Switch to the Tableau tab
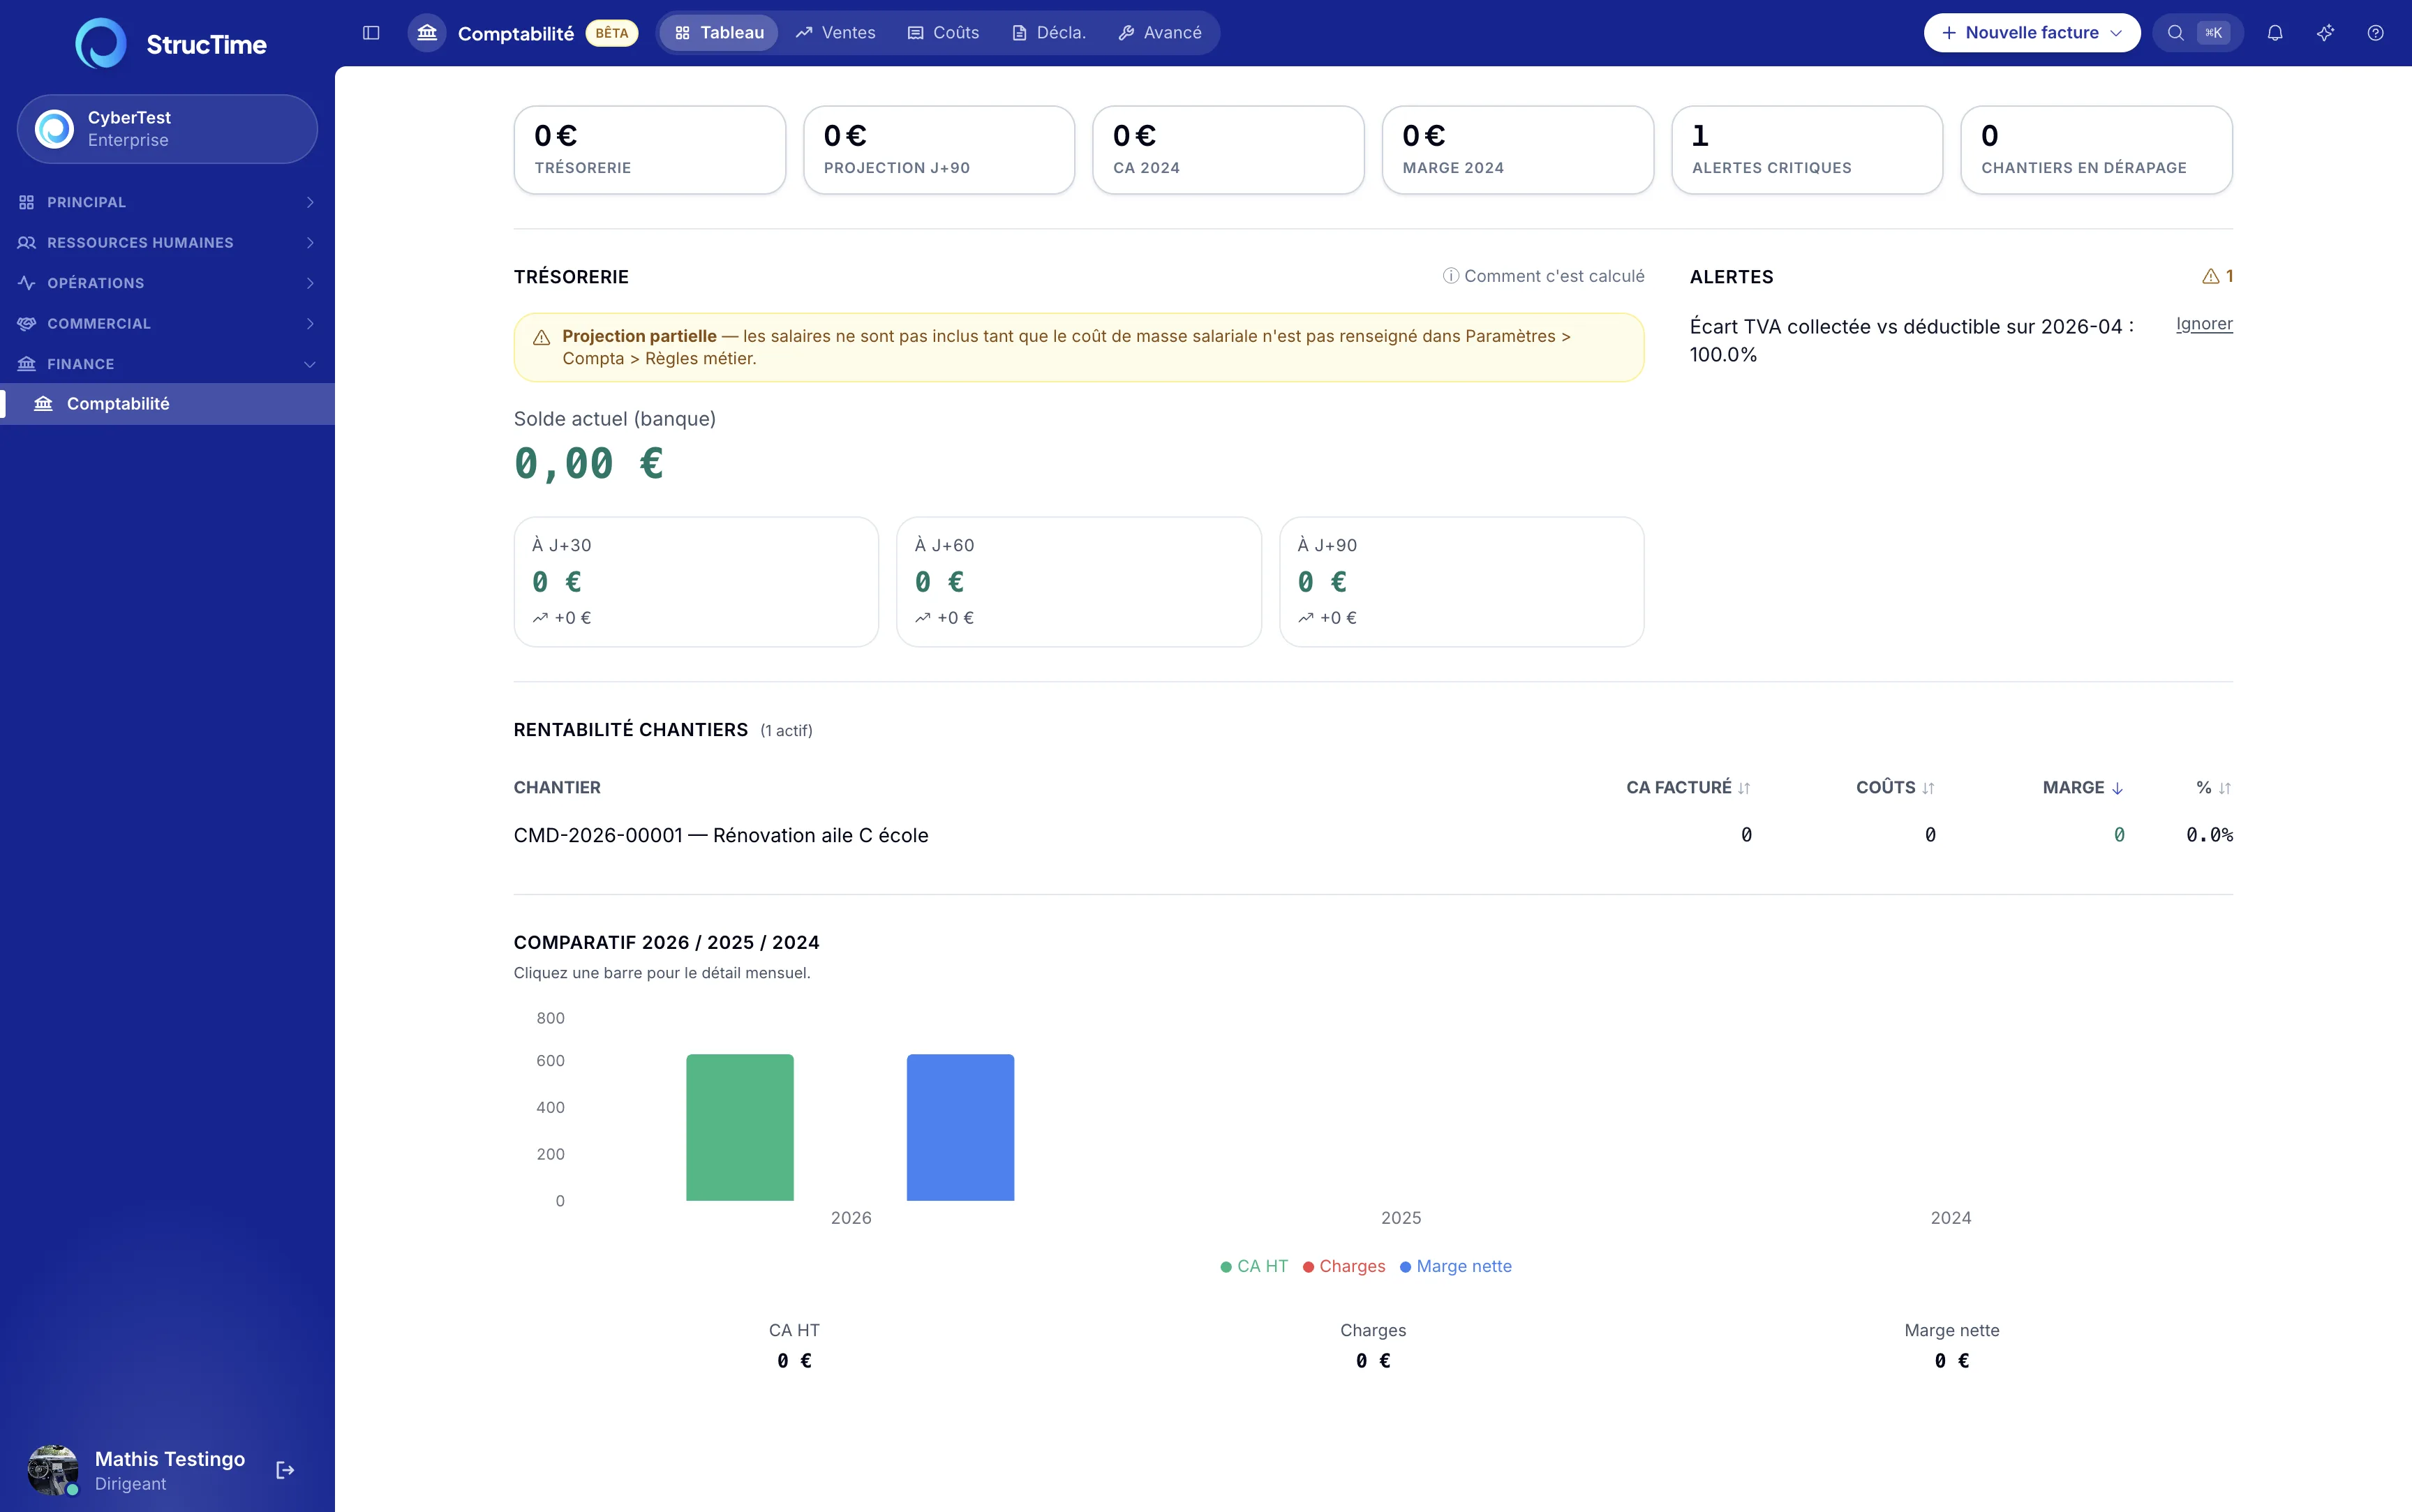The width and height of the screenshot is (2412, 1512). coord(719,33)
